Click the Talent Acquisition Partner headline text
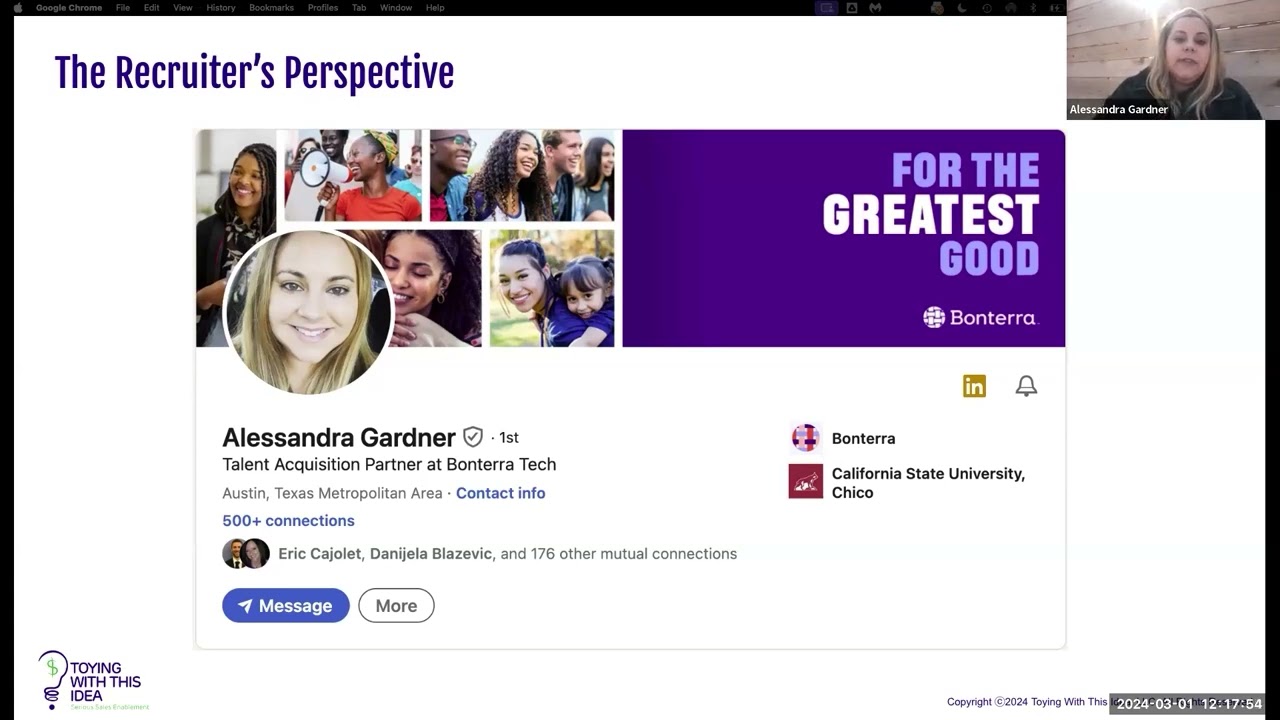This screenshot has height=720, width=1280. tap(389, 464)
